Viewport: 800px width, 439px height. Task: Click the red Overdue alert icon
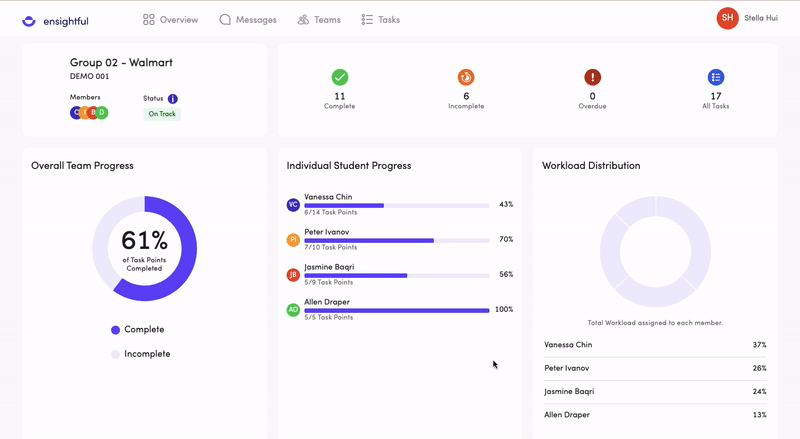point(592,77)
